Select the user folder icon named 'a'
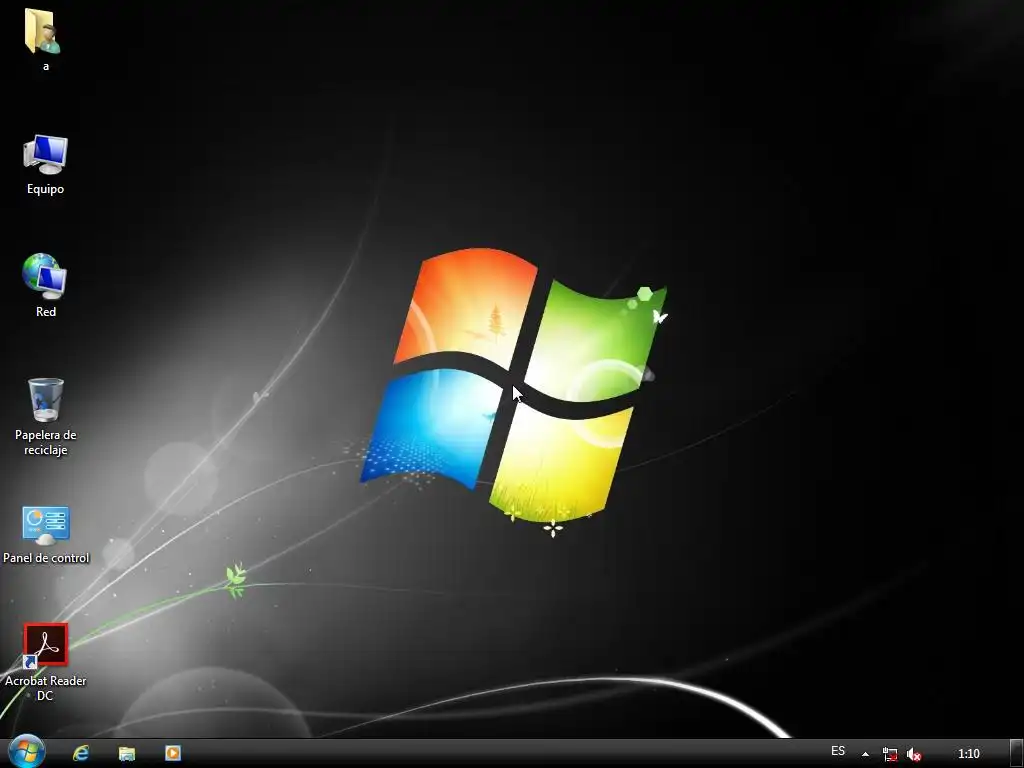1024x768 pixels. point(43,31)
